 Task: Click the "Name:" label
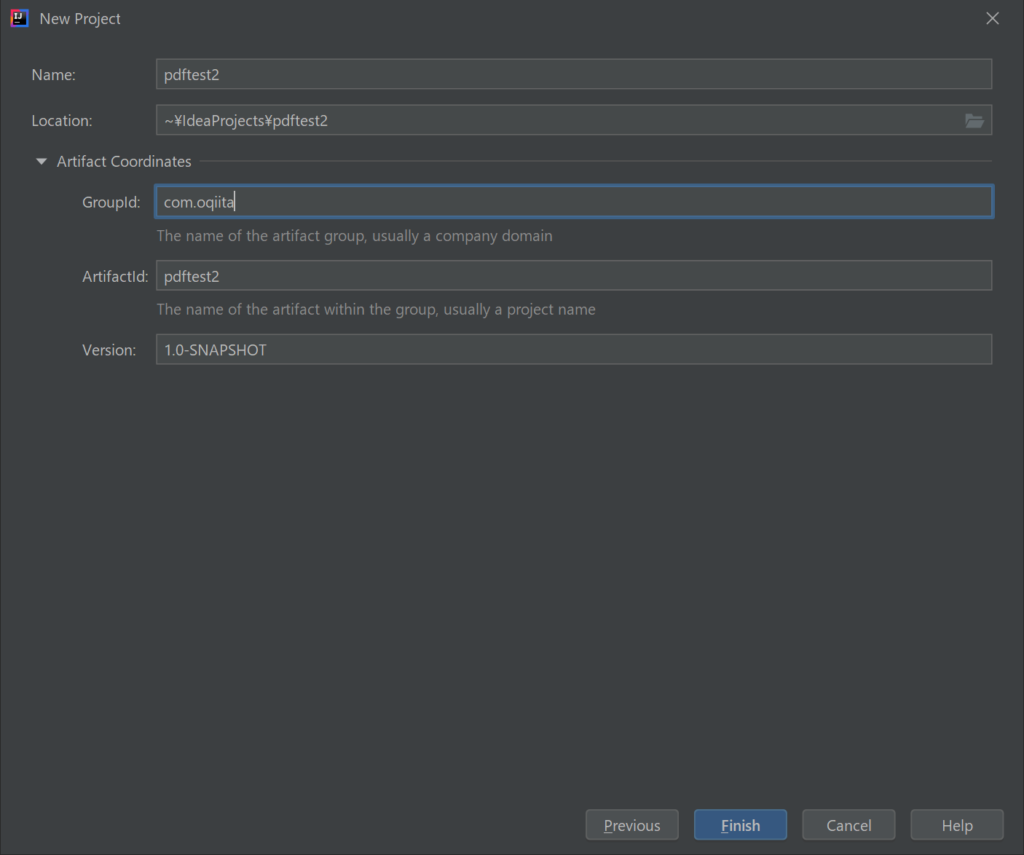point(54,75)
